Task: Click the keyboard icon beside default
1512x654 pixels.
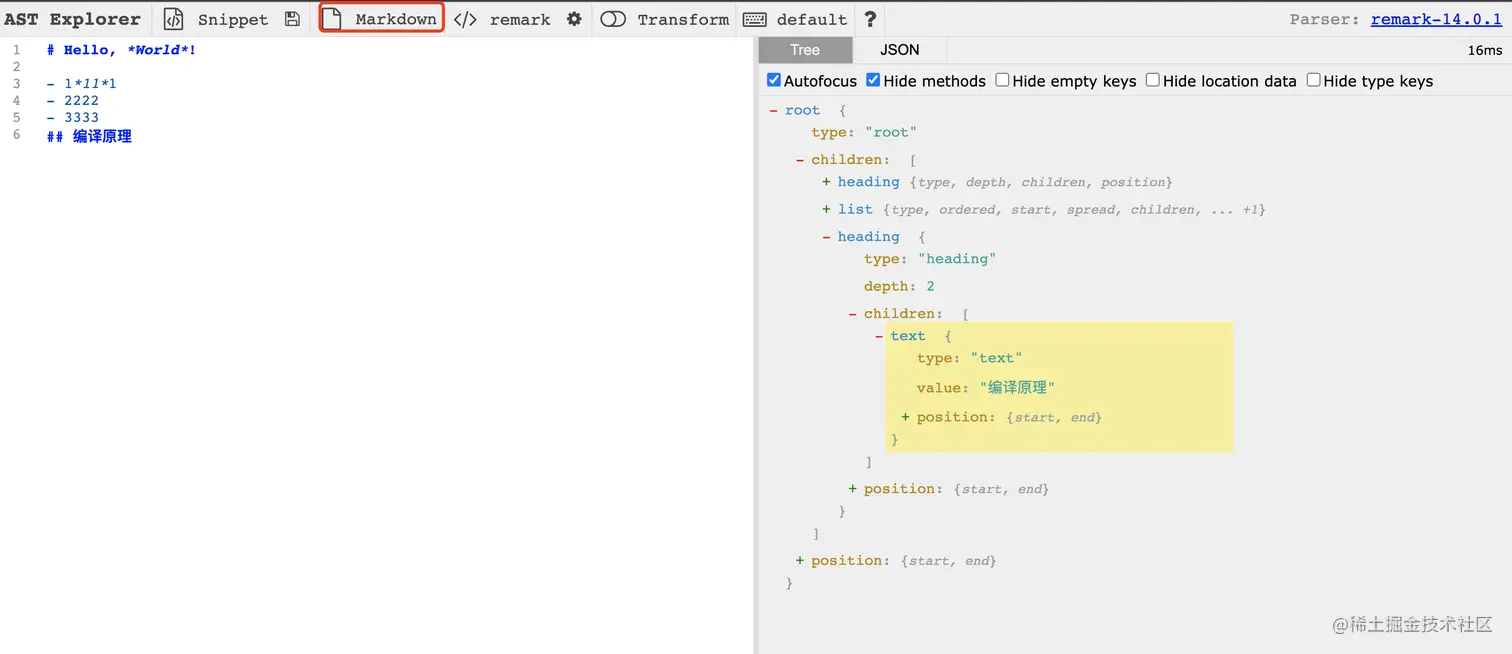Action: pyautogui.click(x=755, y=19)
